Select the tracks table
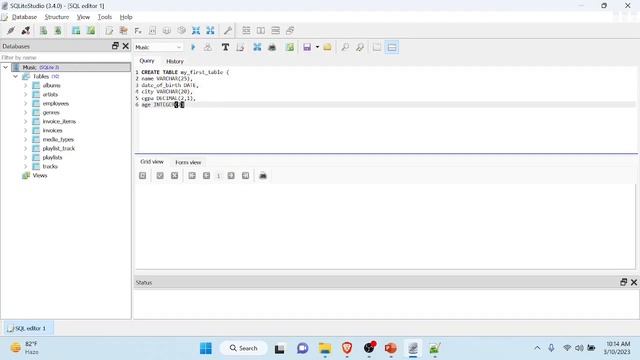 tap(50, 167)
